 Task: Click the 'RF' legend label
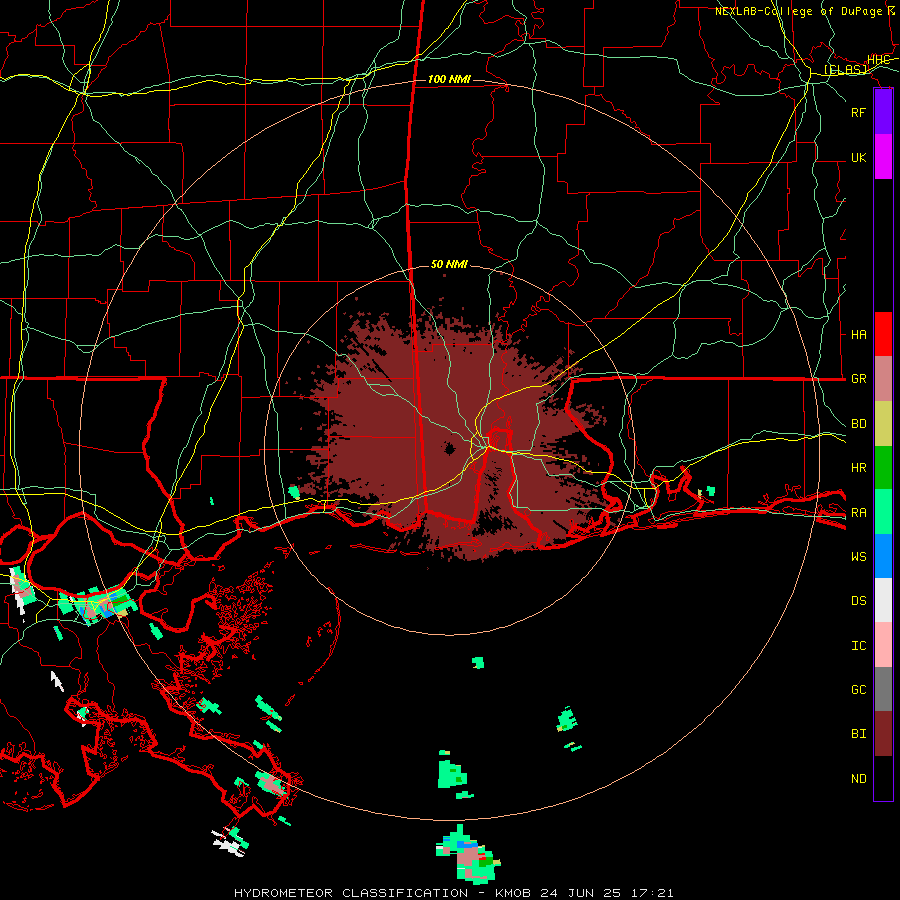[859, 112]
